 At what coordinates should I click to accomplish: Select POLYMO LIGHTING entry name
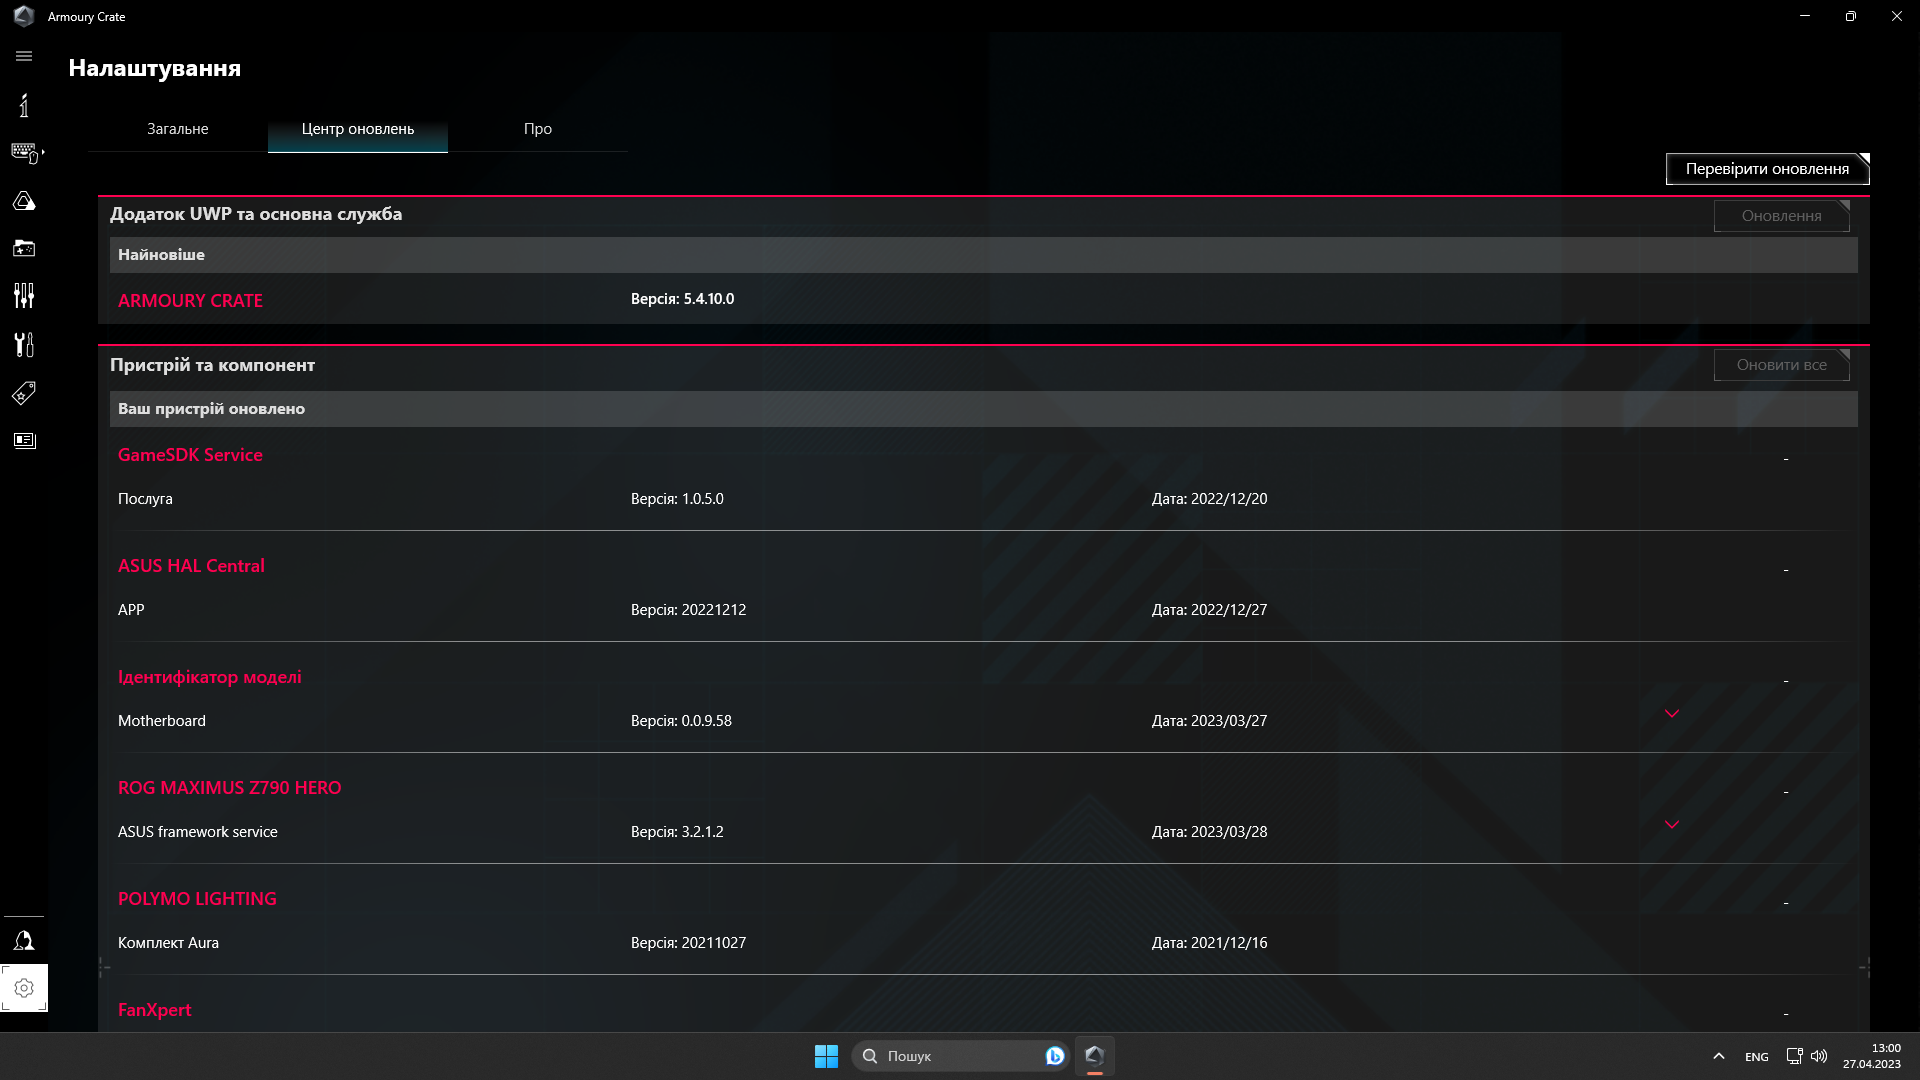click(197, 899)
